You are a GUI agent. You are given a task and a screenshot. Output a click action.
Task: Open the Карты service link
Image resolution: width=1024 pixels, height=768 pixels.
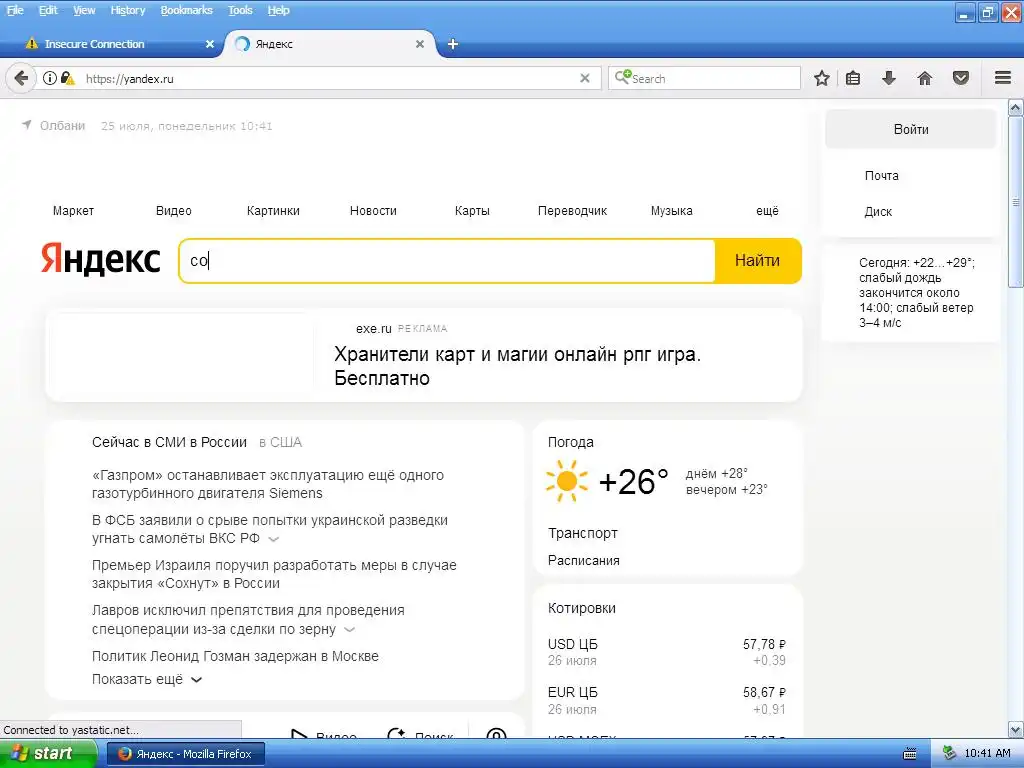click(472, 210)
